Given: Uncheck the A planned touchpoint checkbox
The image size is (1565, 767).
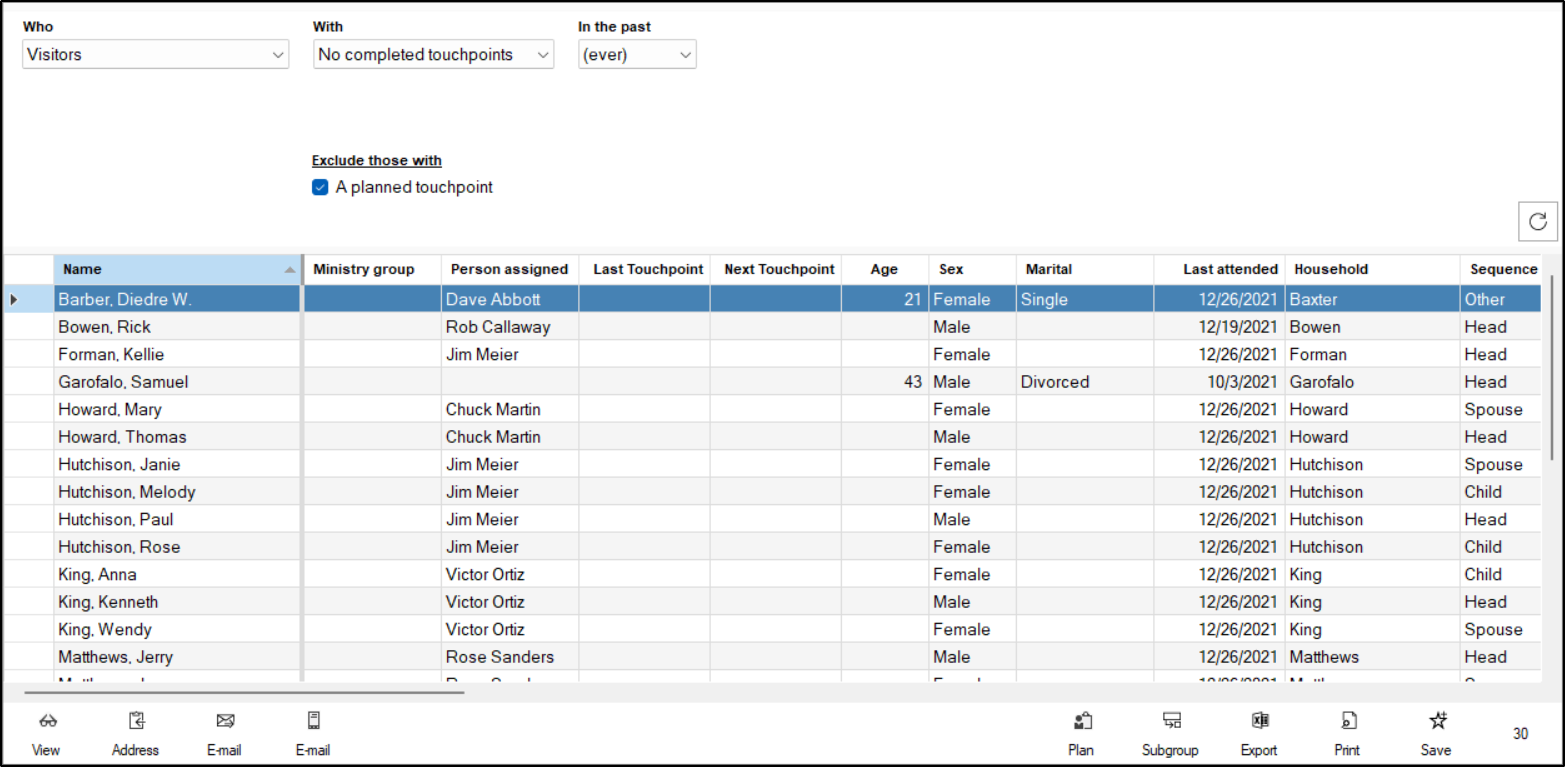Looking at the screenshot, I should (x=320, y=187).
